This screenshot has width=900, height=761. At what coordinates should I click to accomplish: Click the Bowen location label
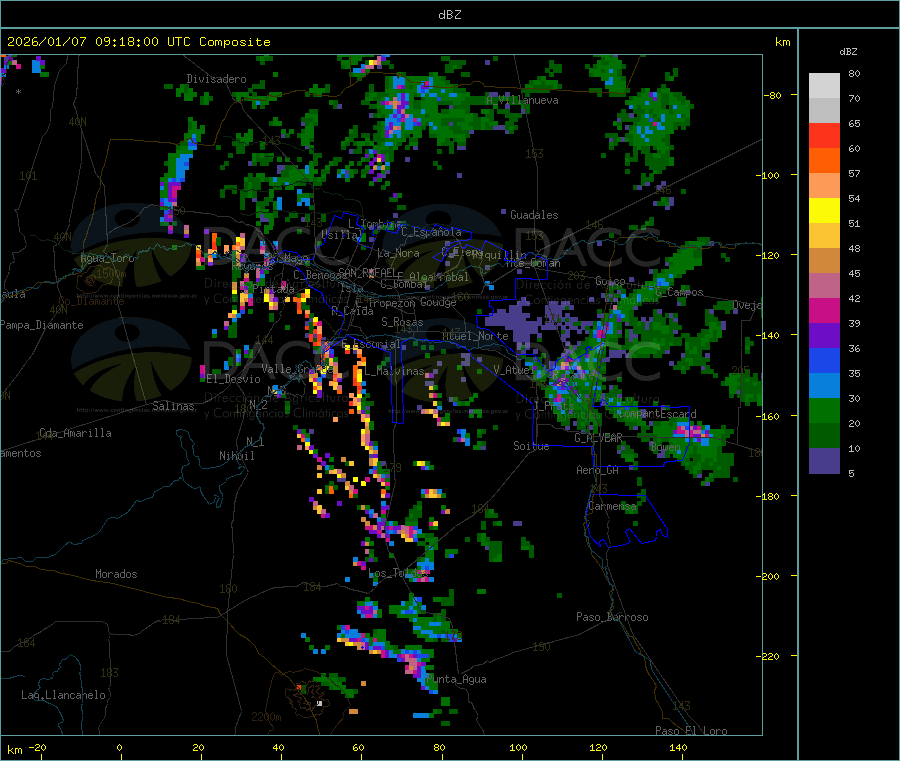[665, 447]
